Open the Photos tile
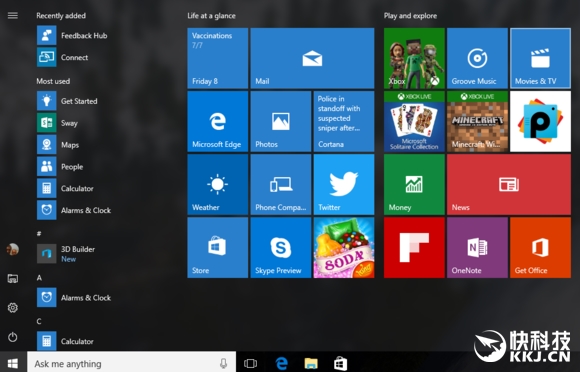This screenshot has width=580, height=372. 281,122
